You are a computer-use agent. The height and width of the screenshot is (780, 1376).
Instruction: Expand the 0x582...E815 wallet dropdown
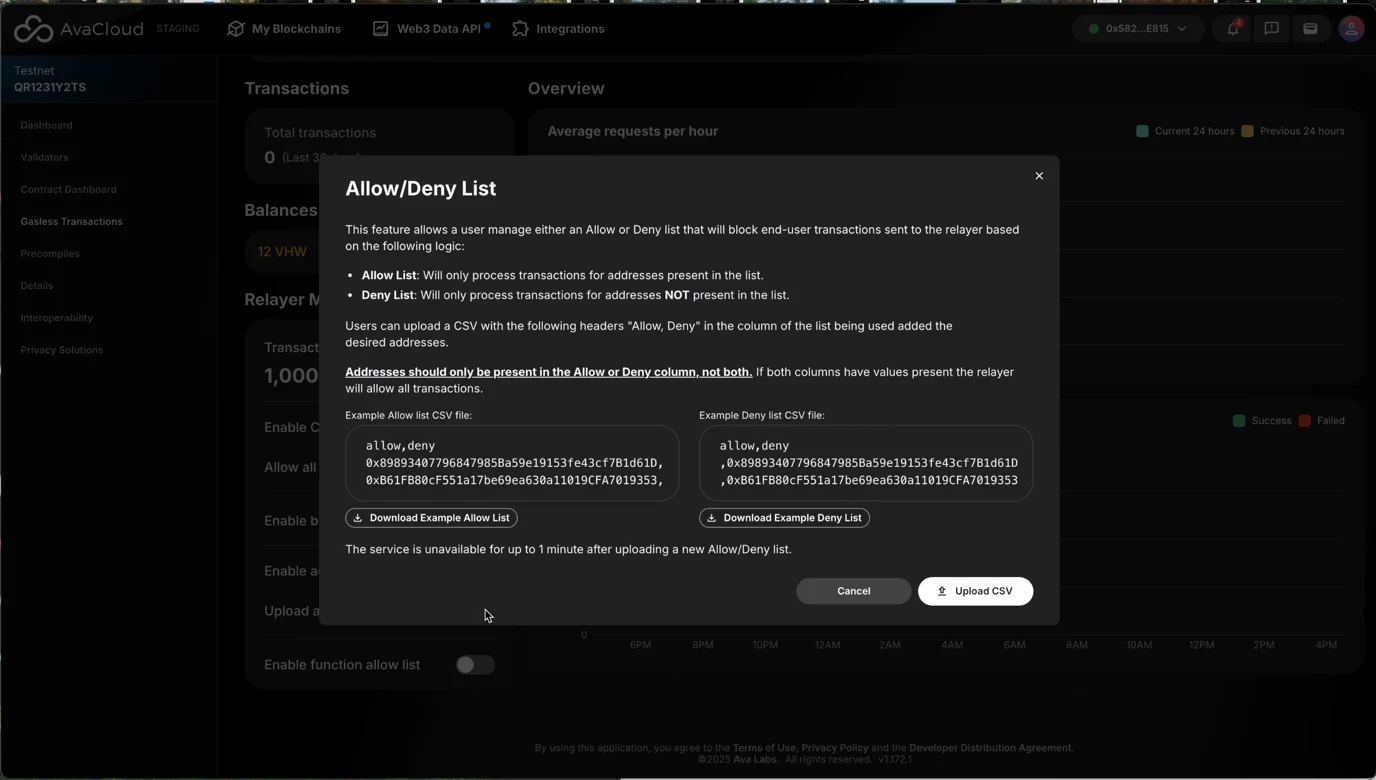tap(1137, 29)
